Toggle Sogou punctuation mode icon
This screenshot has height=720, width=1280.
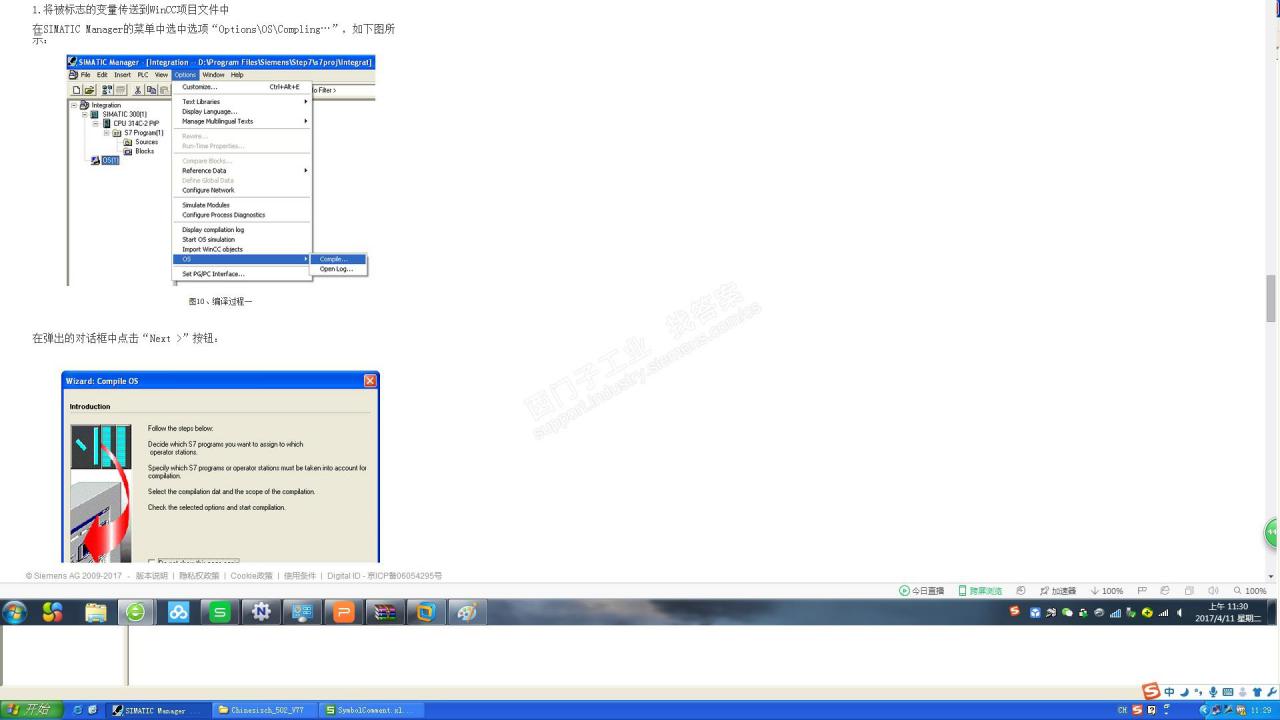tap(1199, 692)
